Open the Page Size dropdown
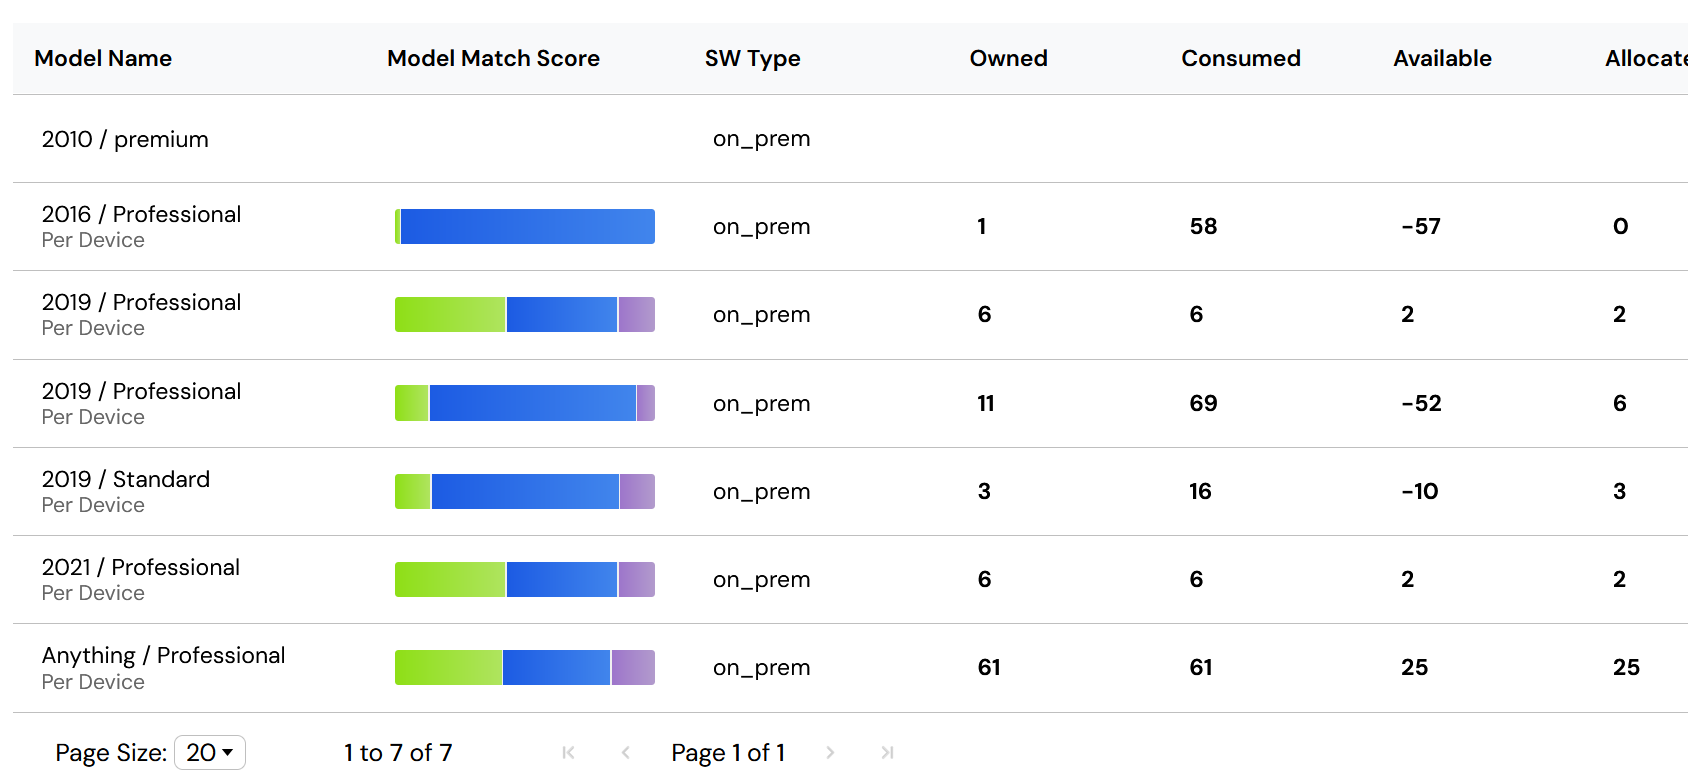The width and height of the screenshot is (1688, 780). tap(210, 753)
